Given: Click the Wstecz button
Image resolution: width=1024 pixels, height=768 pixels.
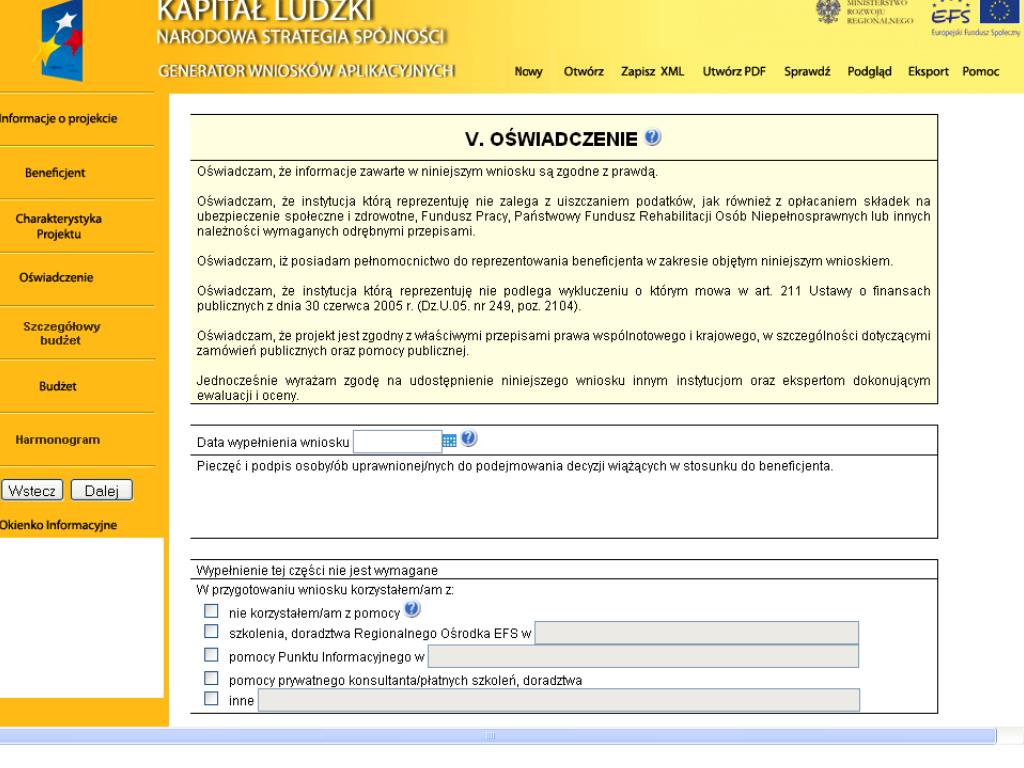Looking at the screenshot, I should tap(32, 490).
